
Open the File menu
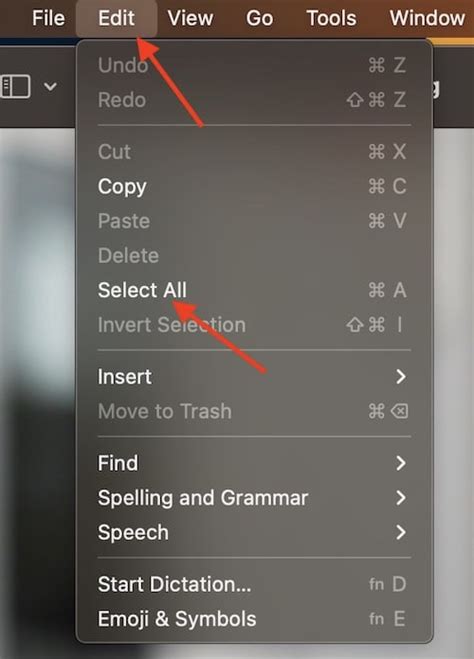coord(48,18)
